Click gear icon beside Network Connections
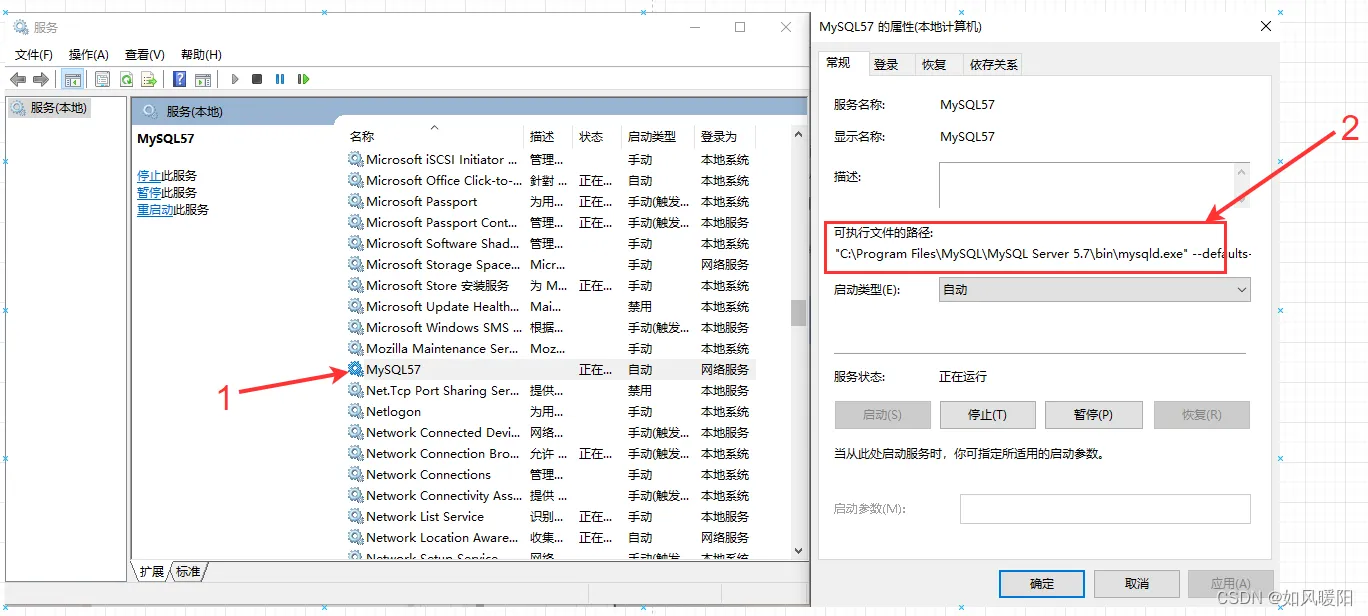1368x616 pixels. [x=356, y=475]
